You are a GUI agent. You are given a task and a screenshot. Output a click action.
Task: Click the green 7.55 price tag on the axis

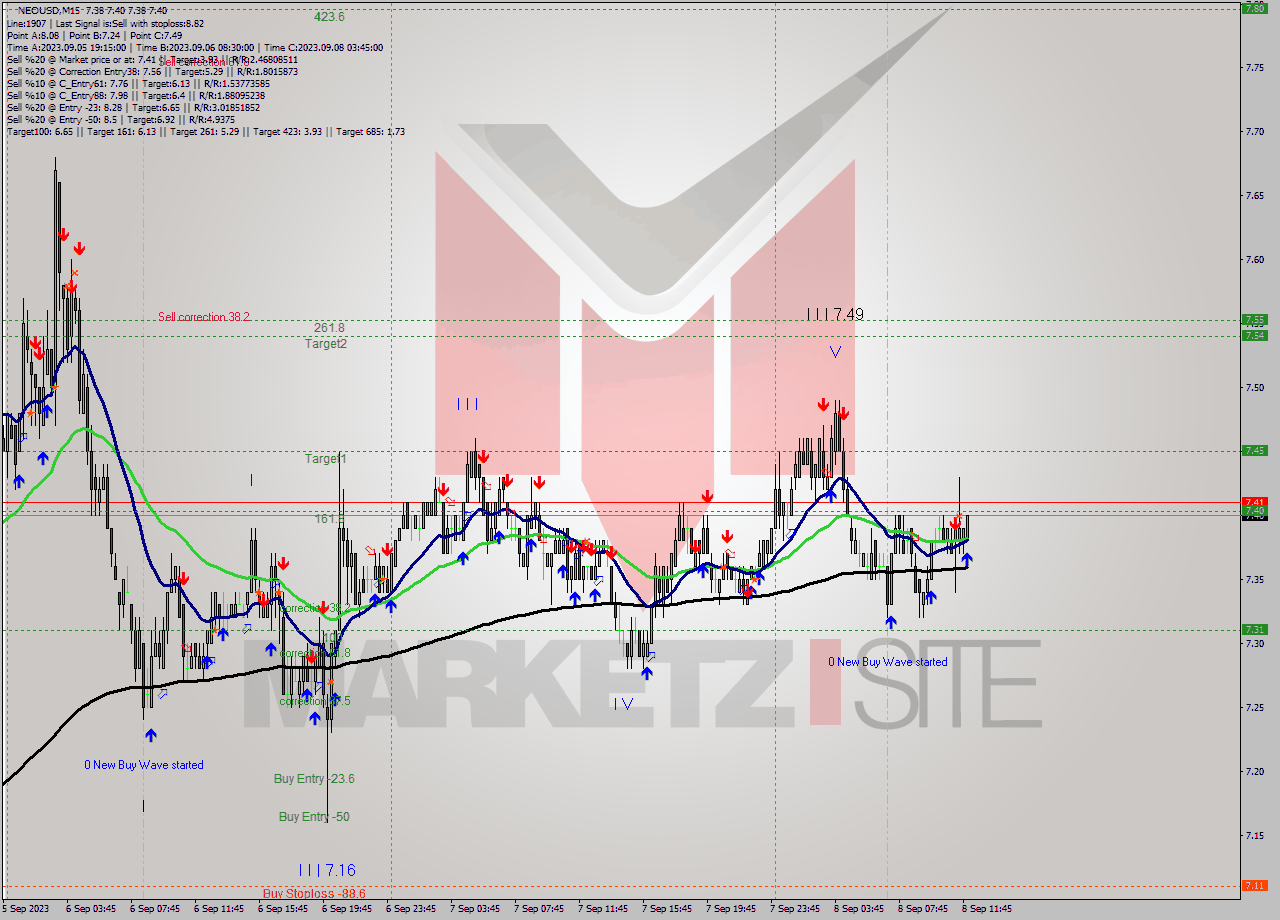click(x=1254, y=320)
